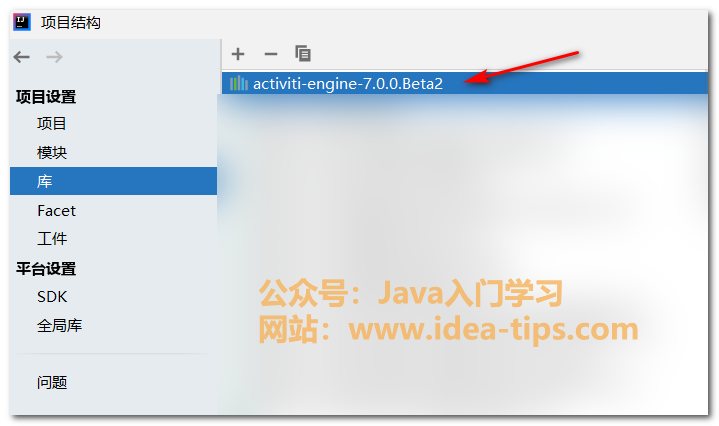Add a new library with plus icon
The image size is (719, 426).
pos(238,54)
